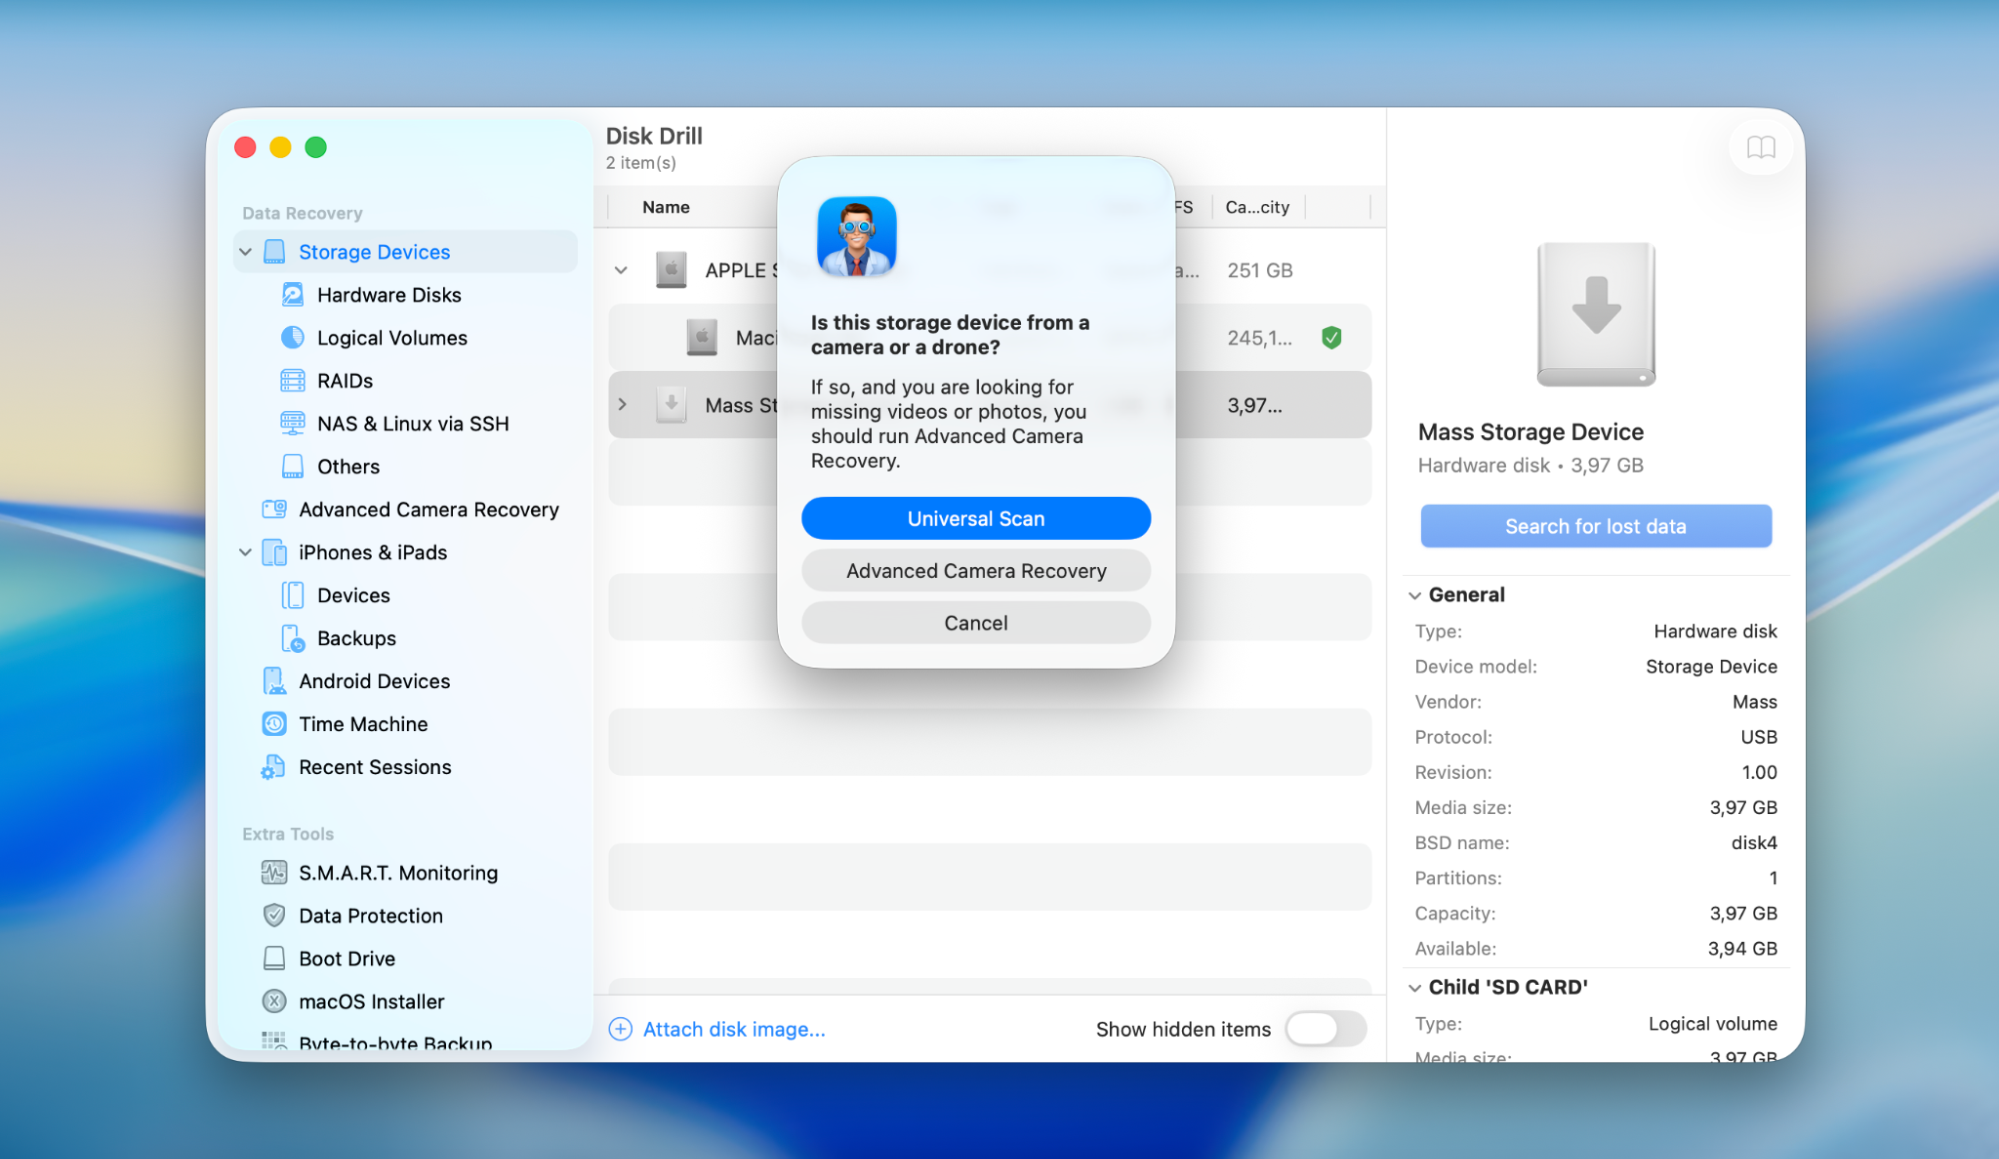Click the plus icon beside Attach disk image
Screen dimensions: 1999x1159
(620, 1030)
